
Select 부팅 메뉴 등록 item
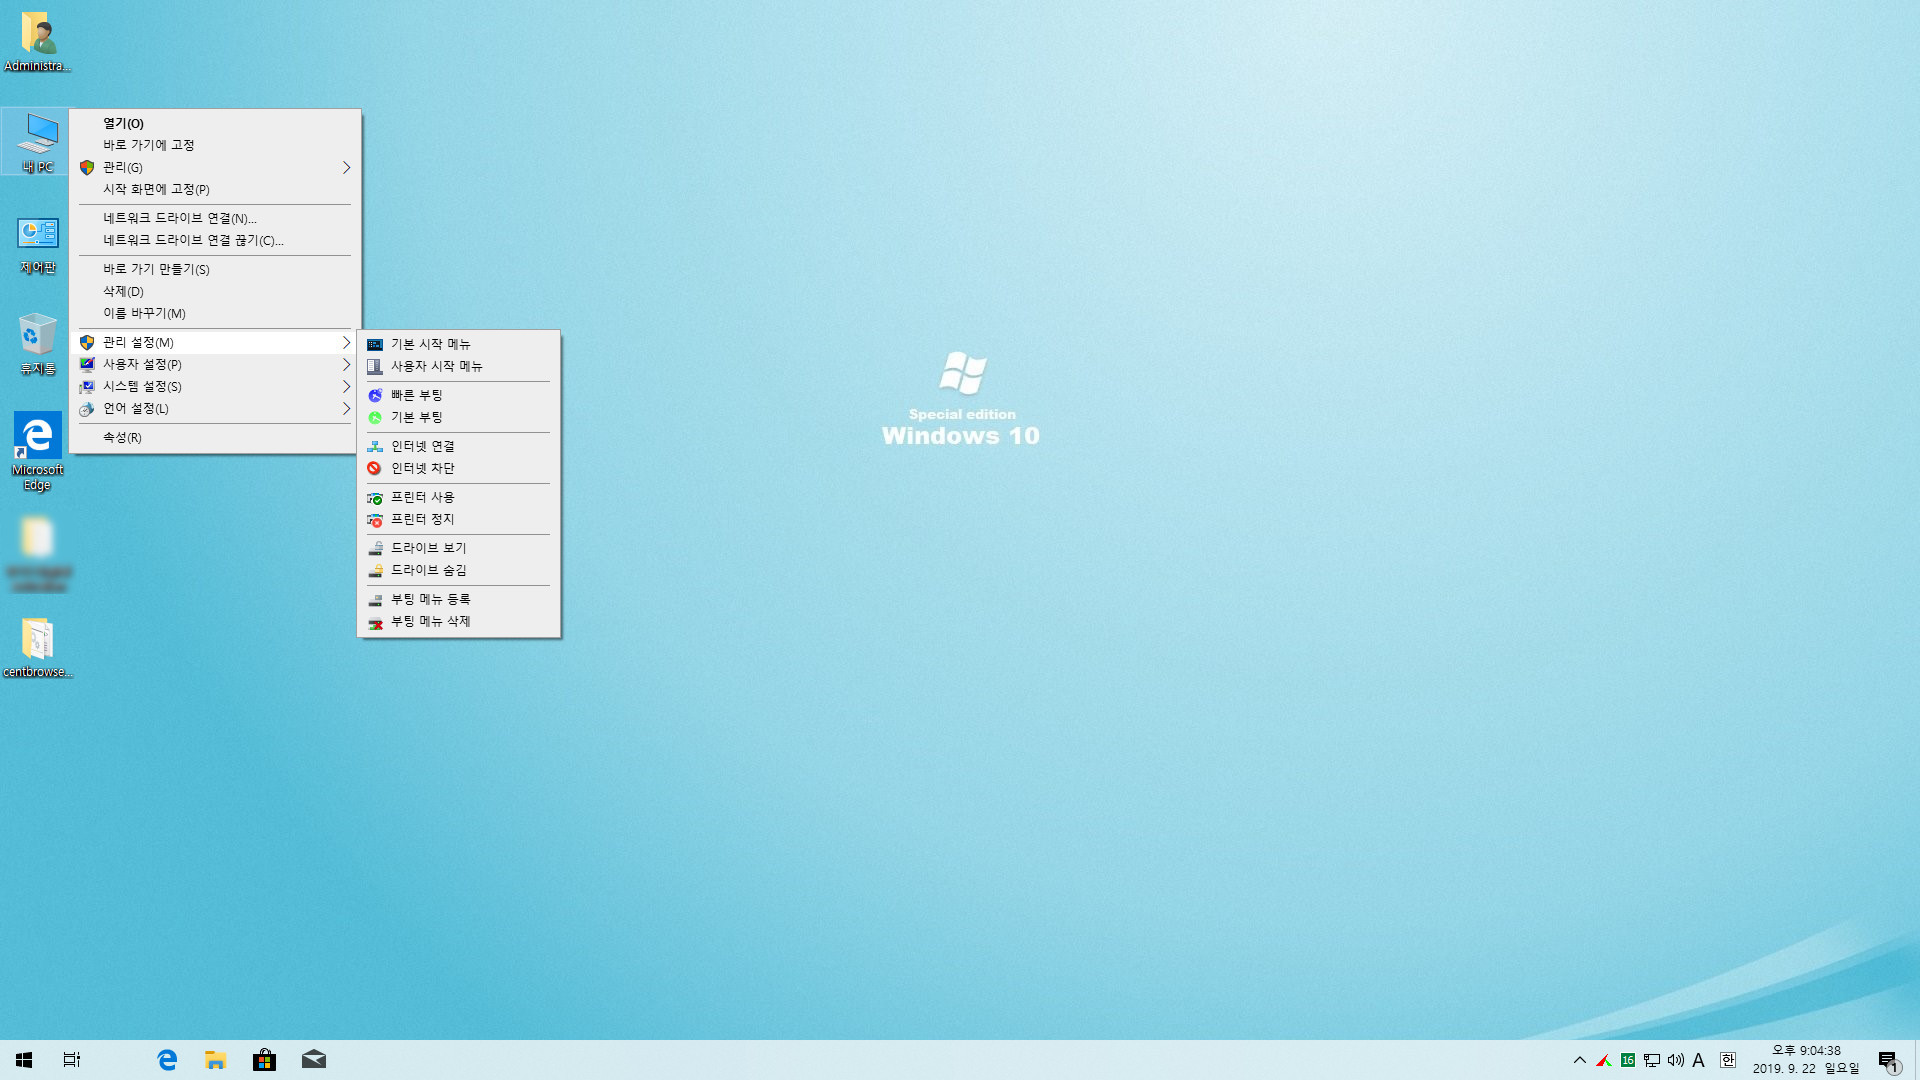coord(458,599)
